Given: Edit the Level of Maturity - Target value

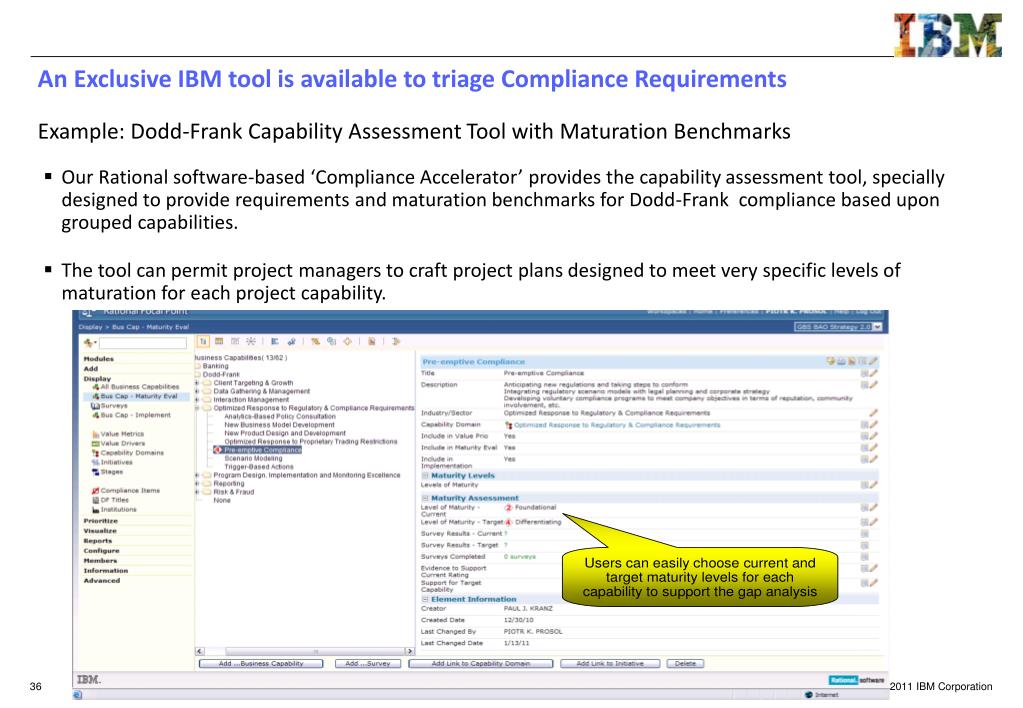Looking at the screenshot, I should 873,522.
